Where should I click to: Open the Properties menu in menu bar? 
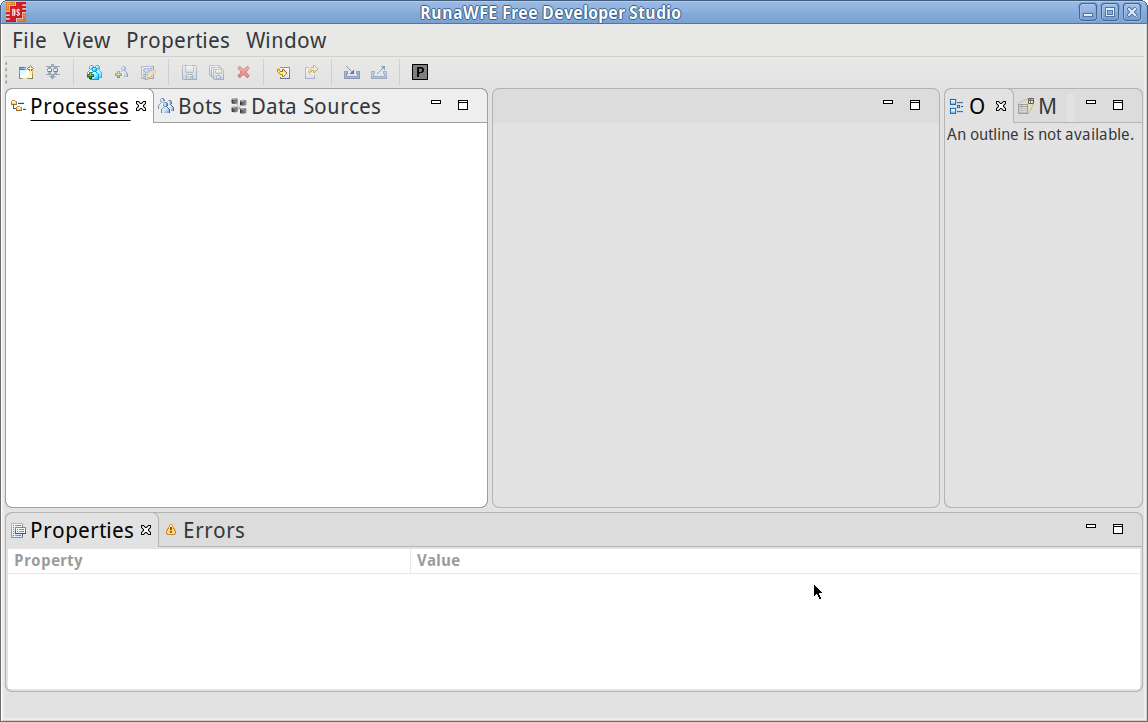pyautogui.click(x=177, y=41)
